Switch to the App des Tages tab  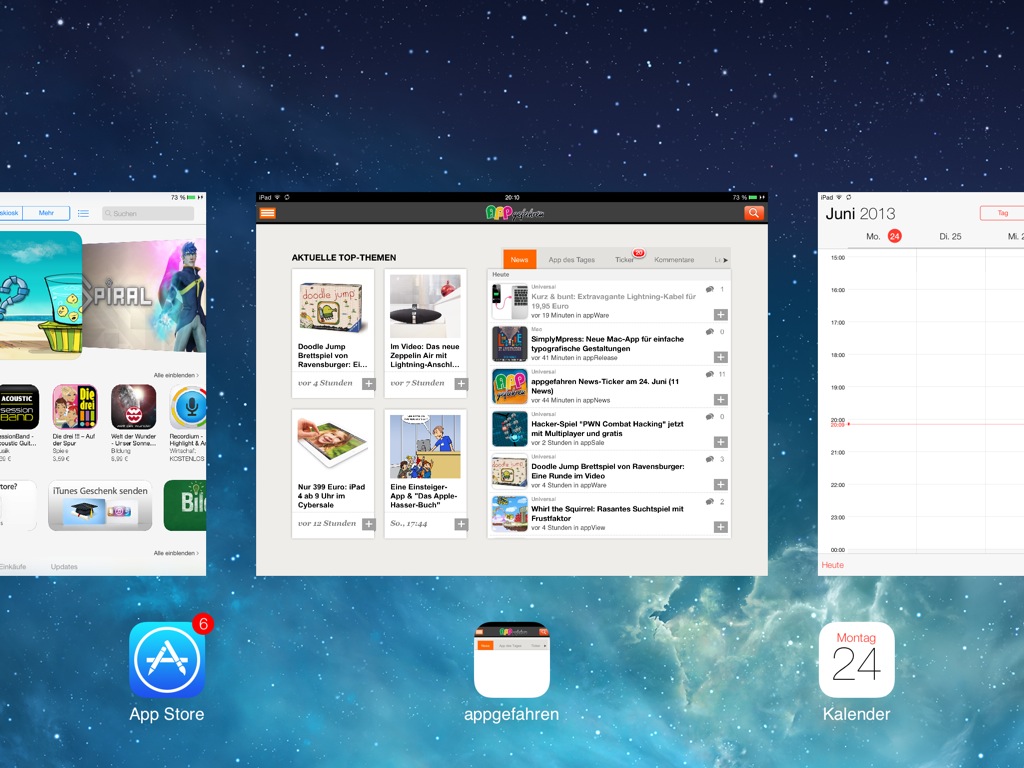(571, 260)
